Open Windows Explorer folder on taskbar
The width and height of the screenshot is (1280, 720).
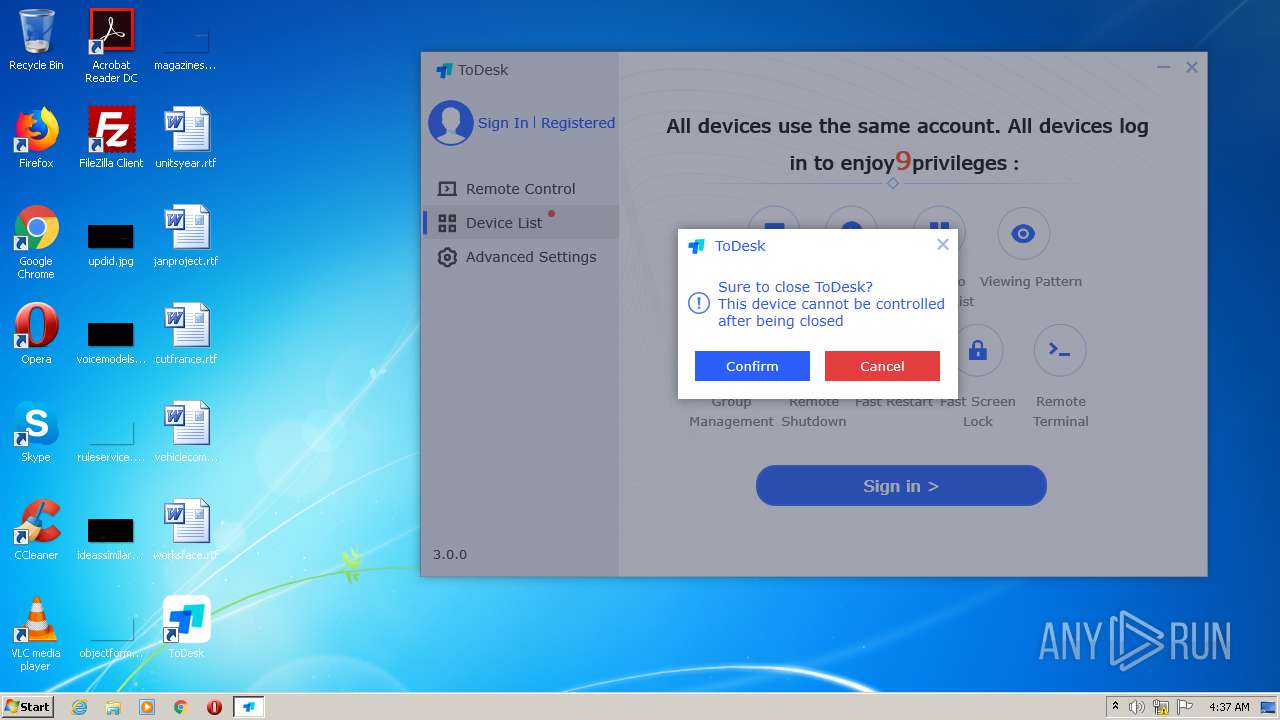[113, 707]
